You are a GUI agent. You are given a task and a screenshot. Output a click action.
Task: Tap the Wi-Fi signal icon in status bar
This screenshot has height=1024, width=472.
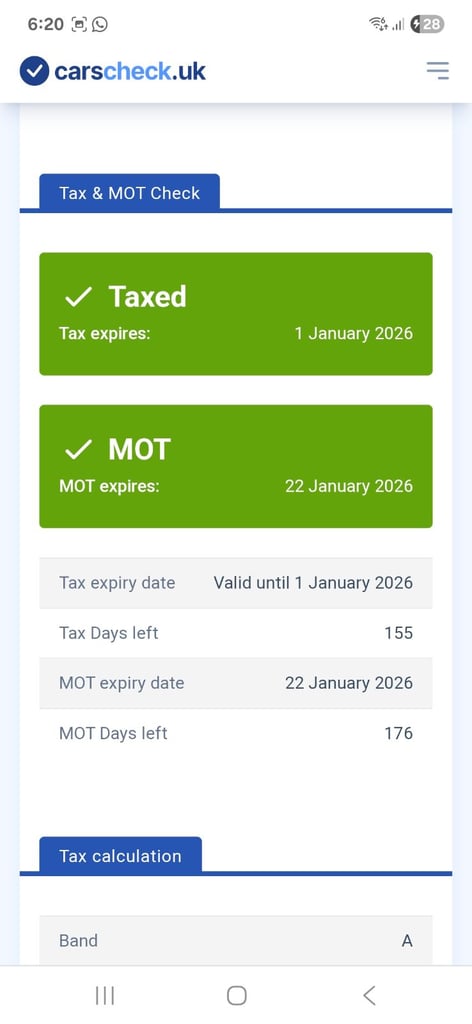click(x=379, y=25)
